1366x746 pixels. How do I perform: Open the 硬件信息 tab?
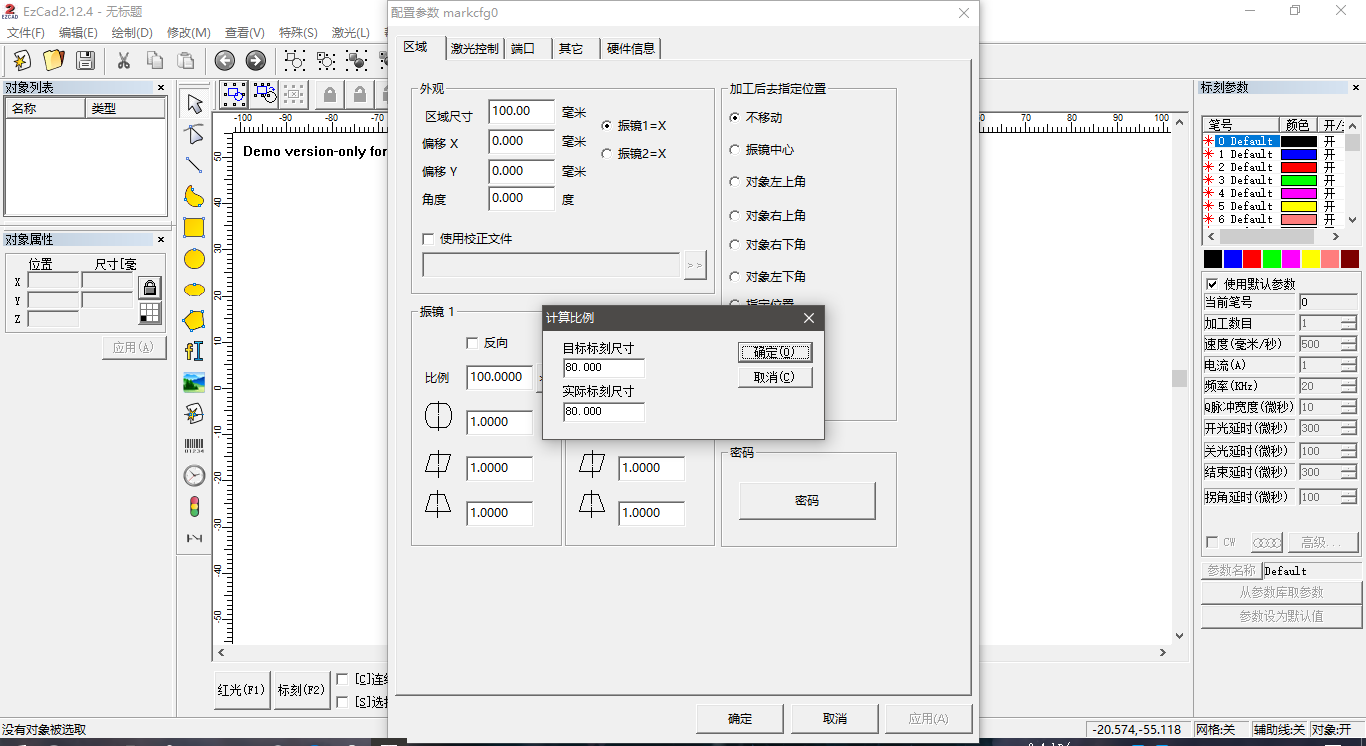click(631, 48)
